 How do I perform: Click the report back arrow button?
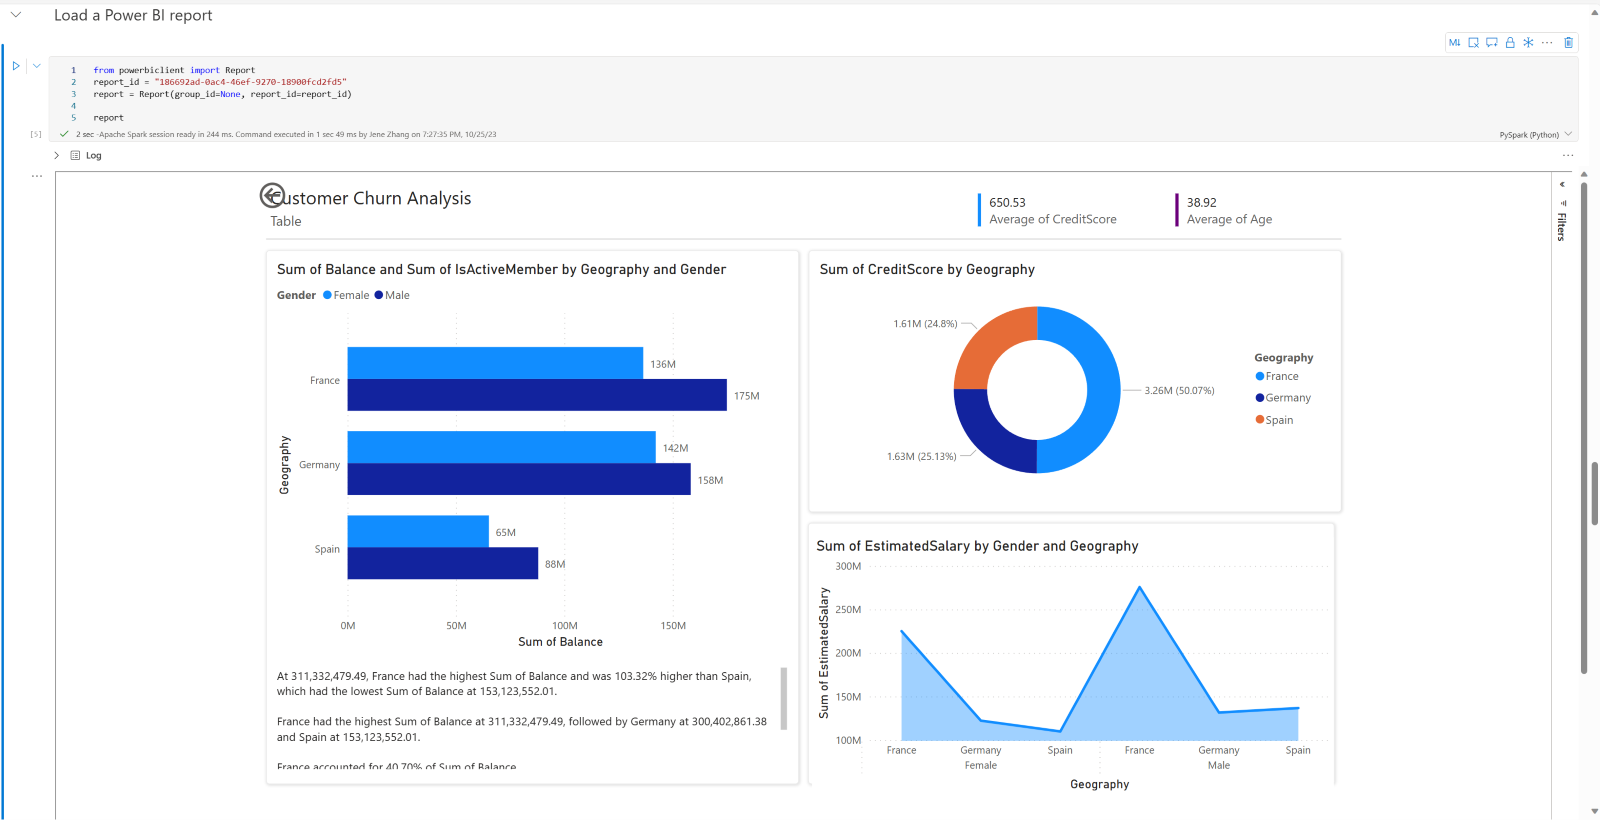click(271, 195)
